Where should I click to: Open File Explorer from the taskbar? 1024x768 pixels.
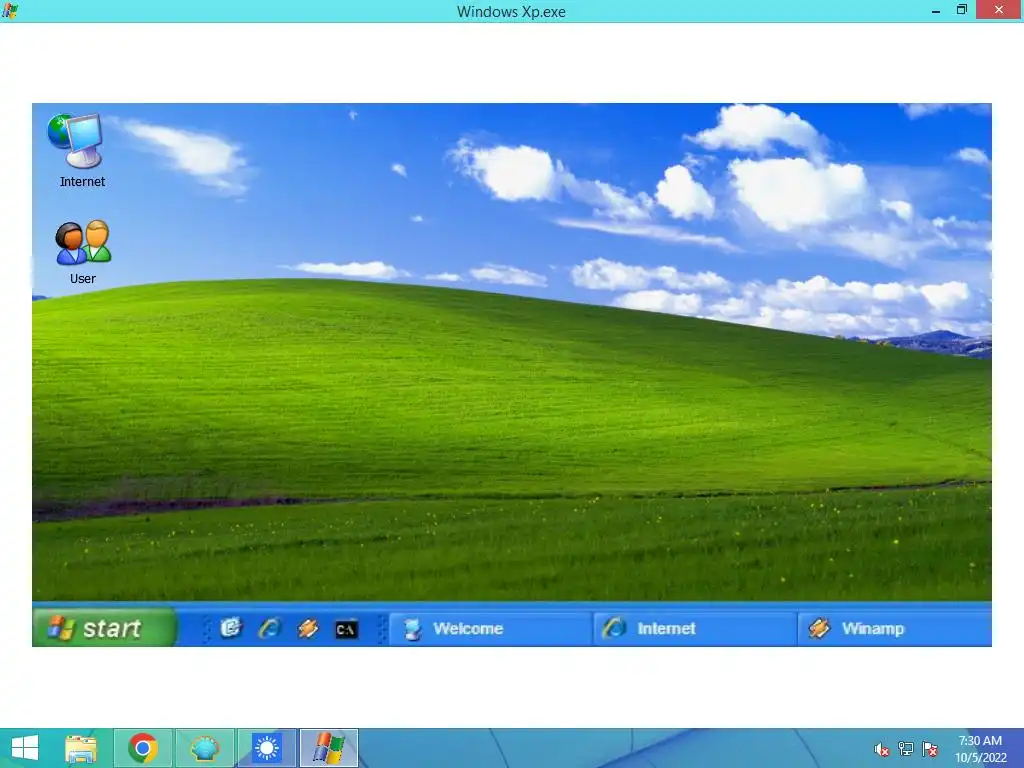(81, 748)
